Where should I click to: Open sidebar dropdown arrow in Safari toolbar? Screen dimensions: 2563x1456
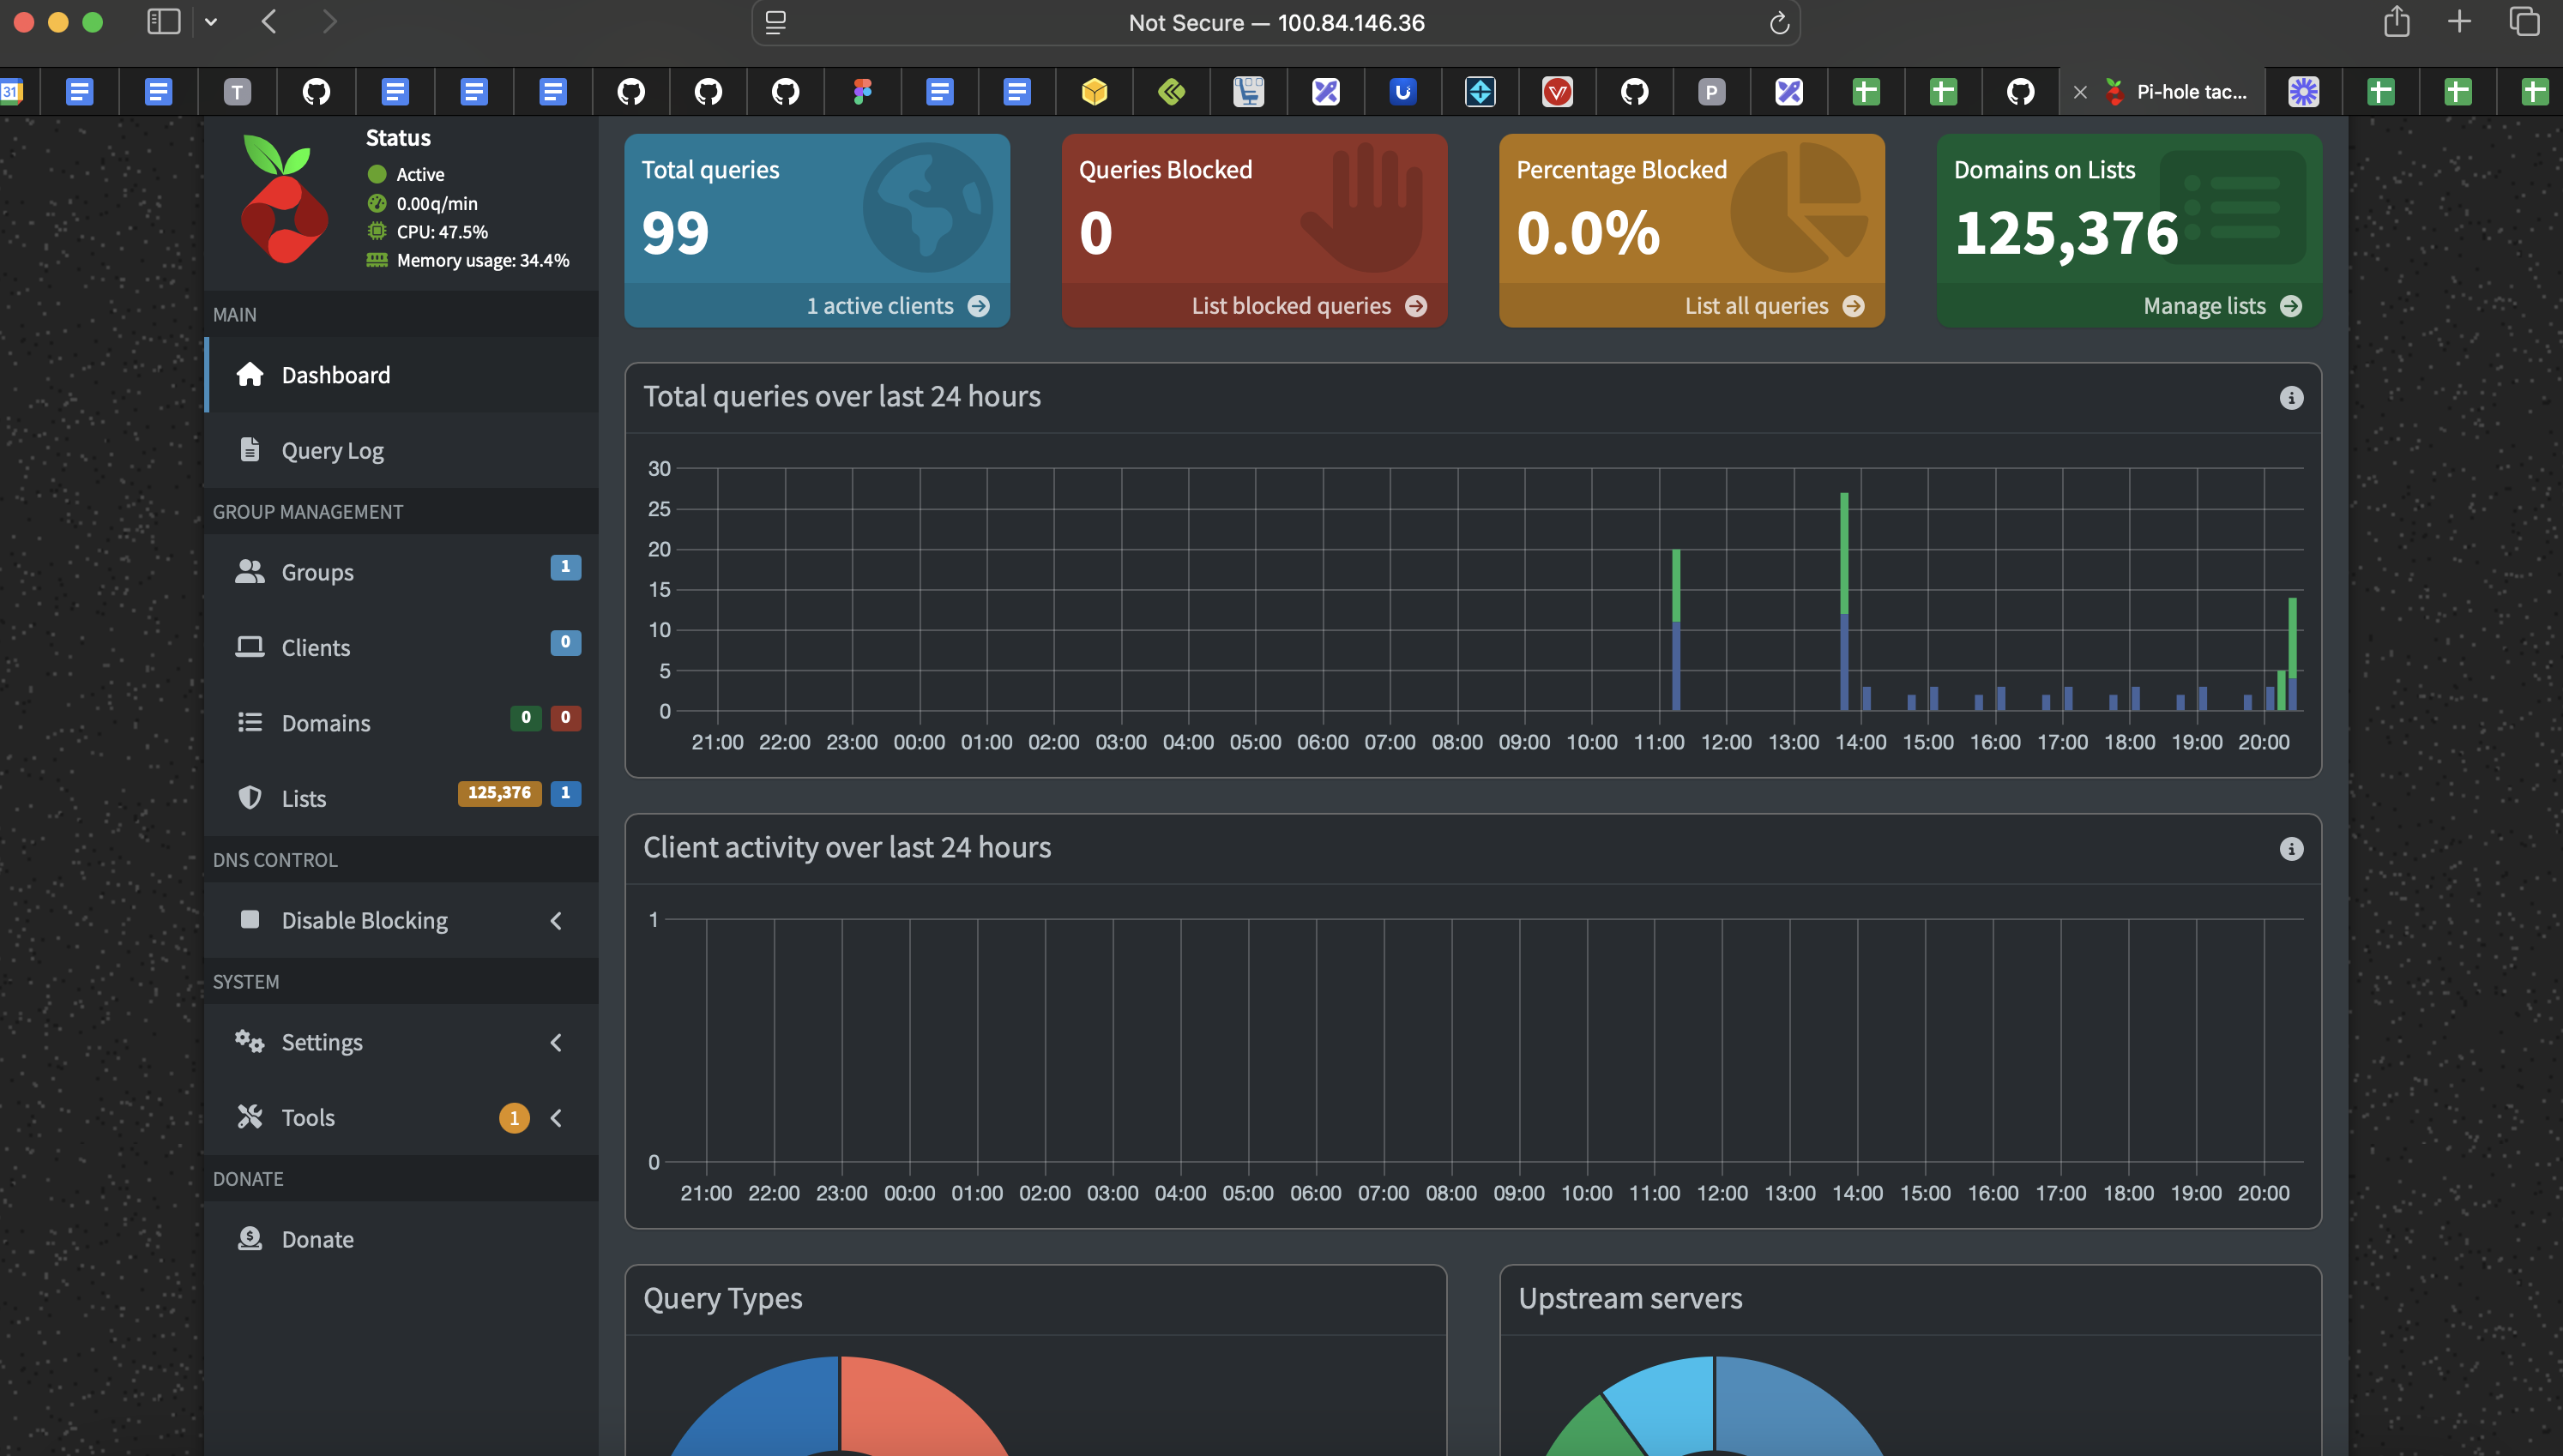(211, 22)
